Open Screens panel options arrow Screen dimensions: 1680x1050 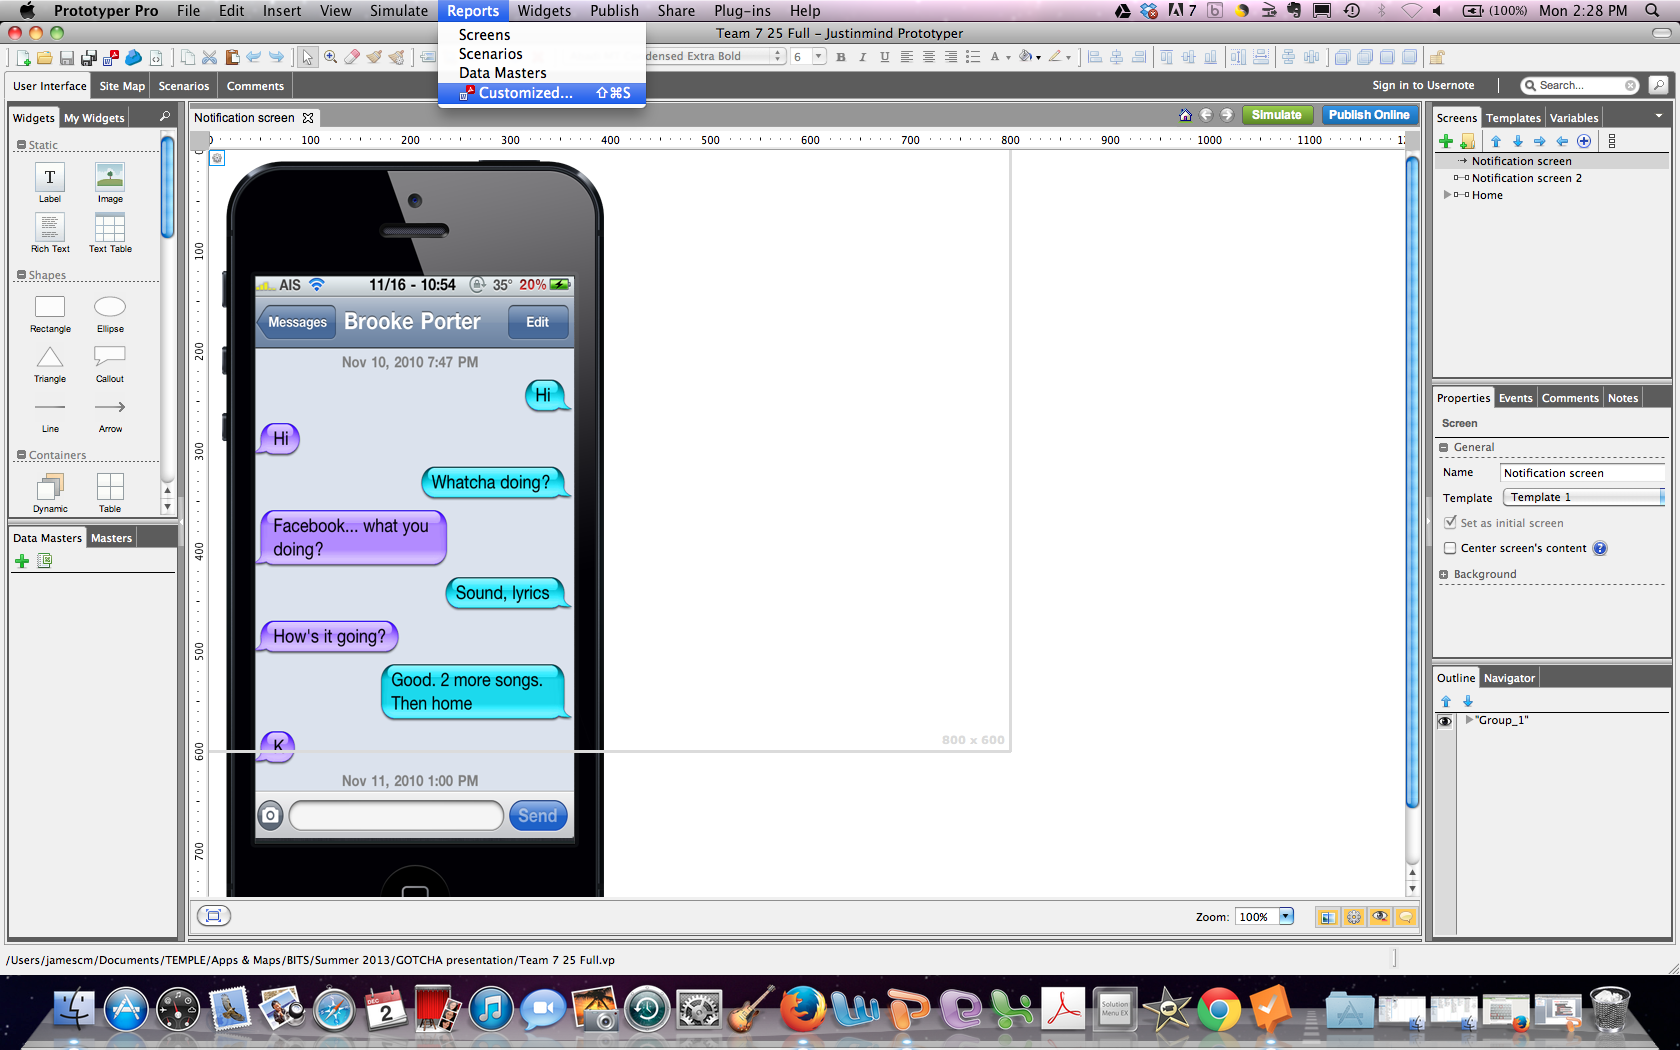tap(1659, 116)
